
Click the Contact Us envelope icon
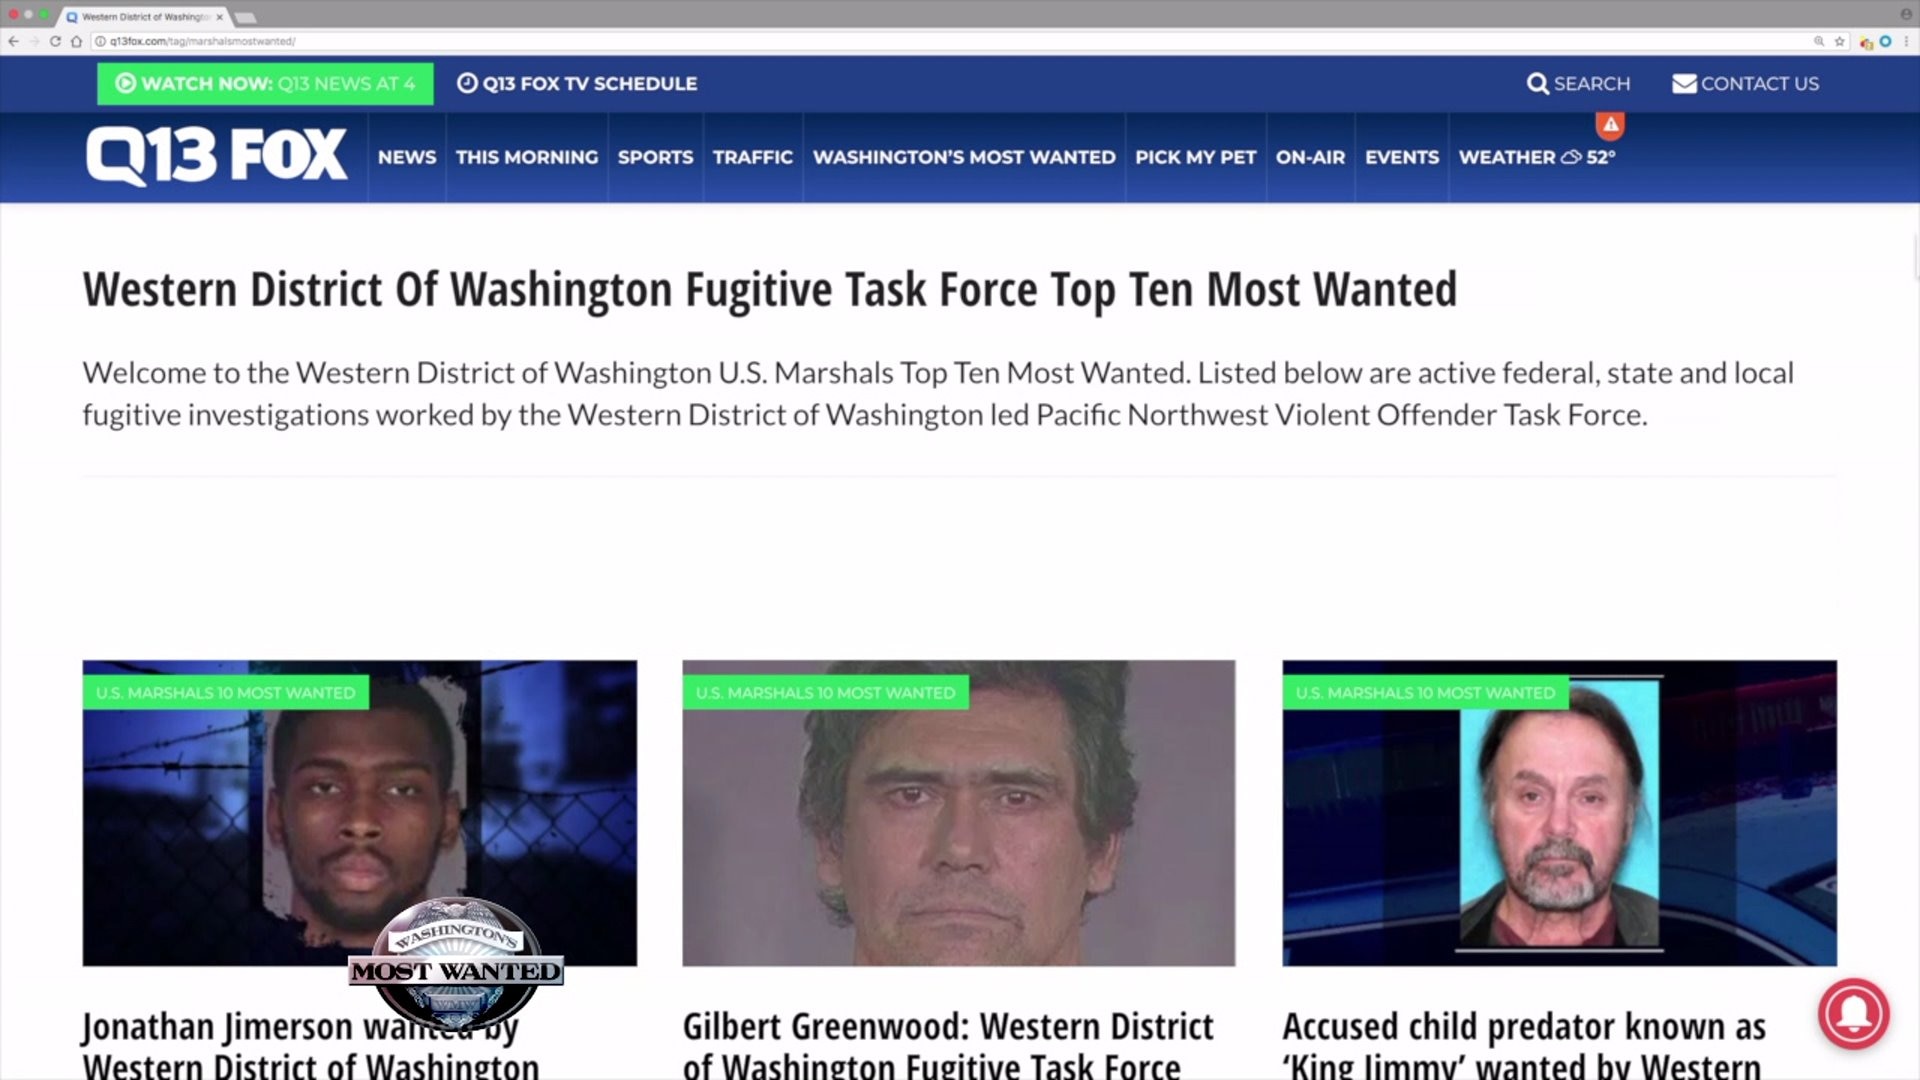(x=1684, y=84)
